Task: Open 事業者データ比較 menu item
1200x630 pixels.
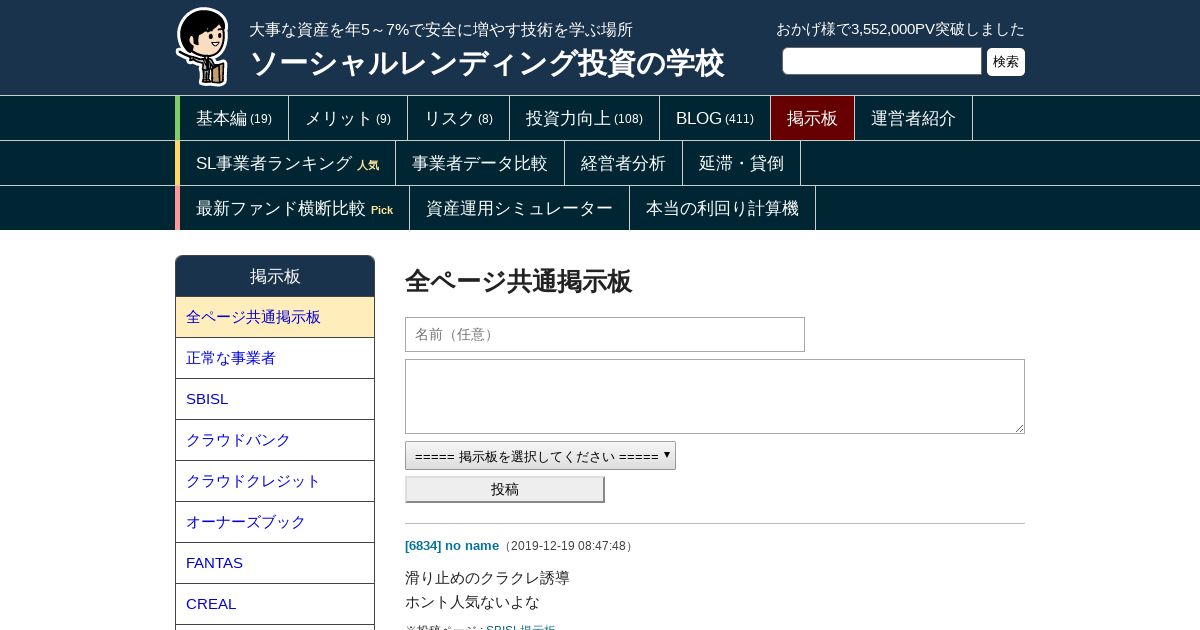Action: click(x=480, y=163)
